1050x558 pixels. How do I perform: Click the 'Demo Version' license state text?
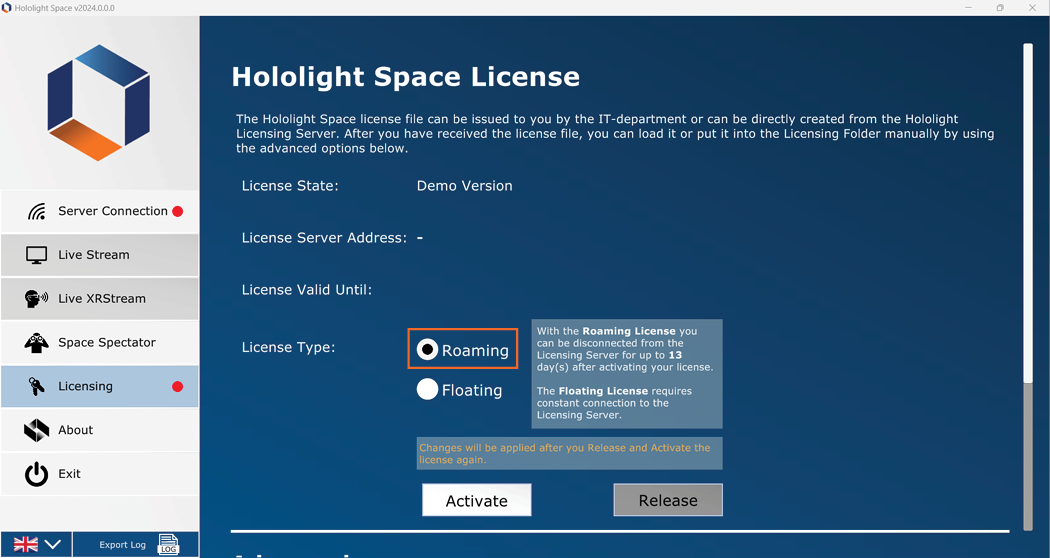point(465,186)
